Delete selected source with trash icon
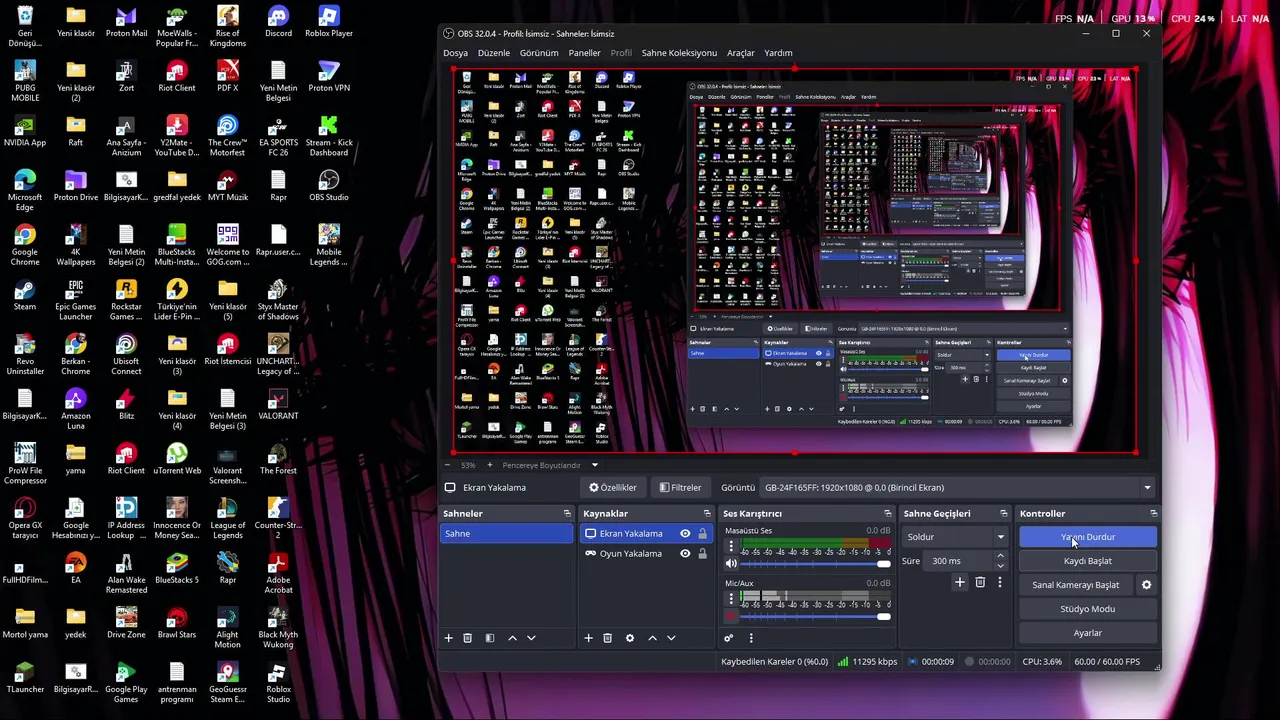Screen dimensions: 1280x720 [x=607, y=638]
